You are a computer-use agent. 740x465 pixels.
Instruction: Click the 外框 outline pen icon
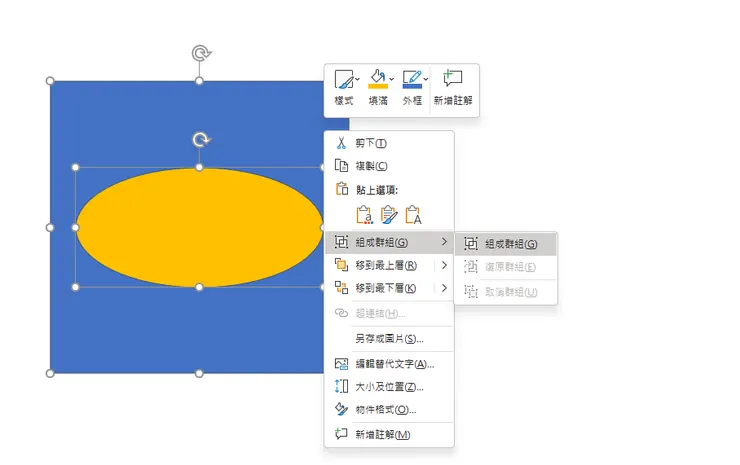coord(412,79)
